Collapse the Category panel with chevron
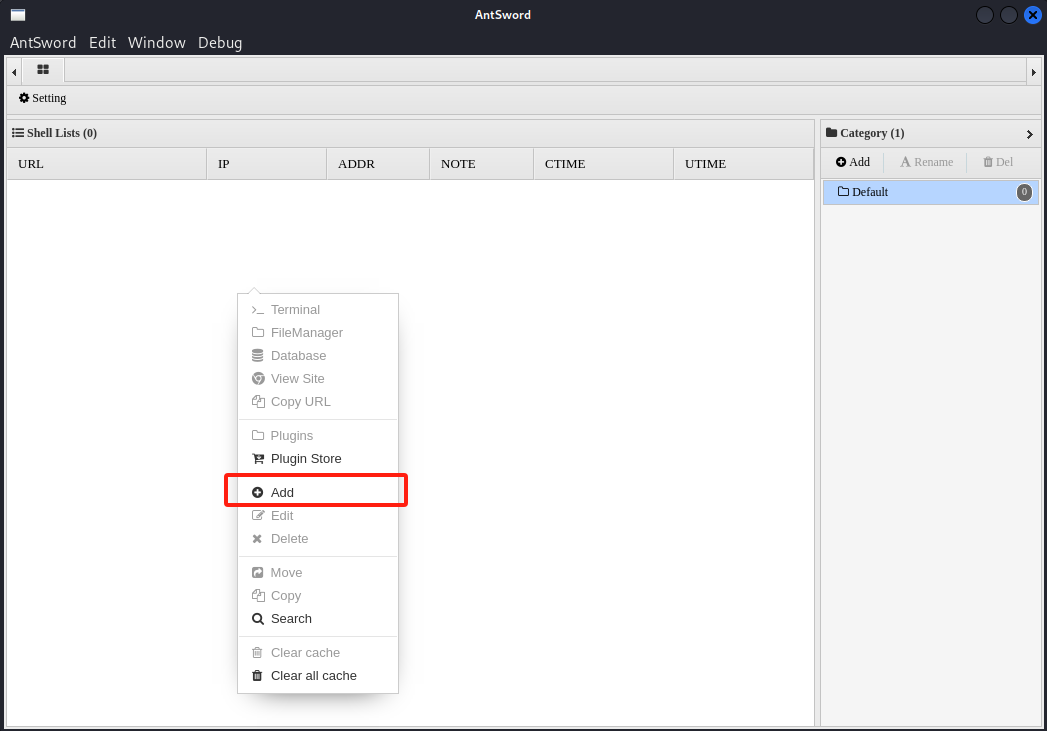 (x=1029, y=134)
